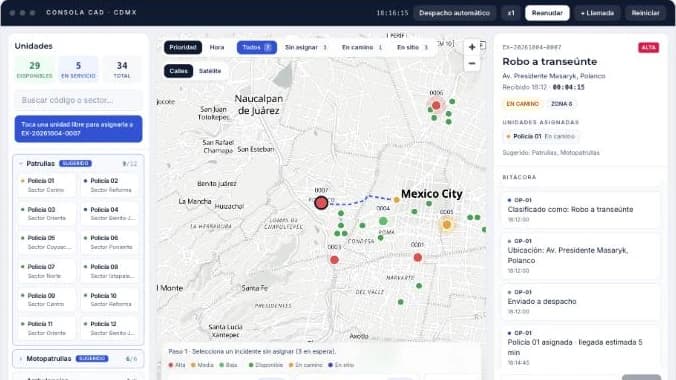
Task: Select orange incident marker 0005 on map
Action: (447, 224)
